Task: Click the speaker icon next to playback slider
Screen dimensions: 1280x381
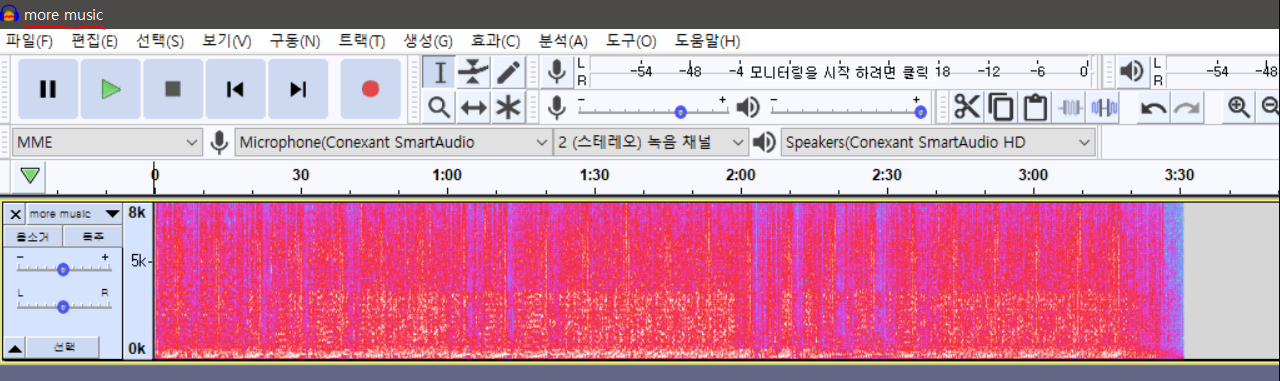Action: tap(748, 106)
